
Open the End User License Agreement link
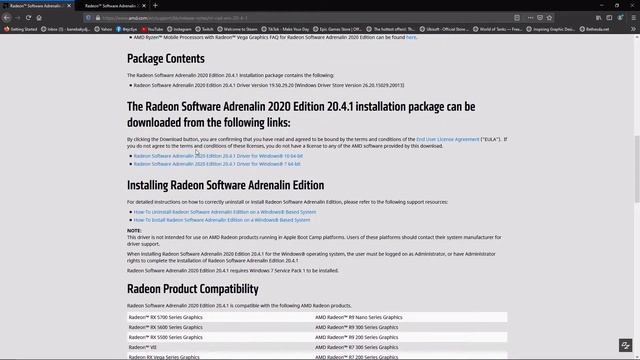[x=447, y=139]
